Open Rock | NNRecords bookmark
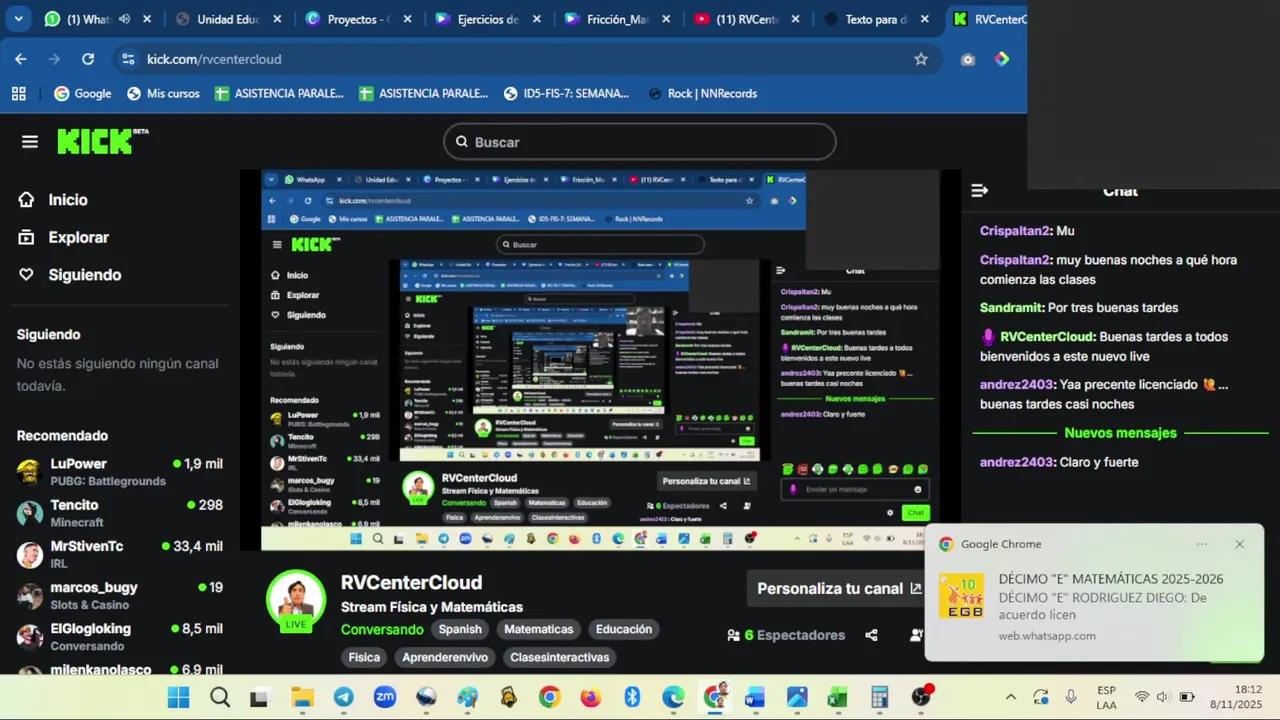This screenshot has height=720, width=1280. pyautogui.click(x=703, y=93)
